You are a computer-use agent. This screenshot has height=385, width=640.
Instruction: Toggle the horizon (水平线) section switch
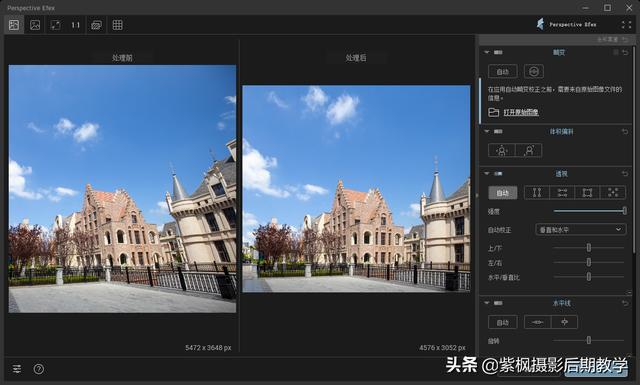pyautogui.click(x=498, y=303)
